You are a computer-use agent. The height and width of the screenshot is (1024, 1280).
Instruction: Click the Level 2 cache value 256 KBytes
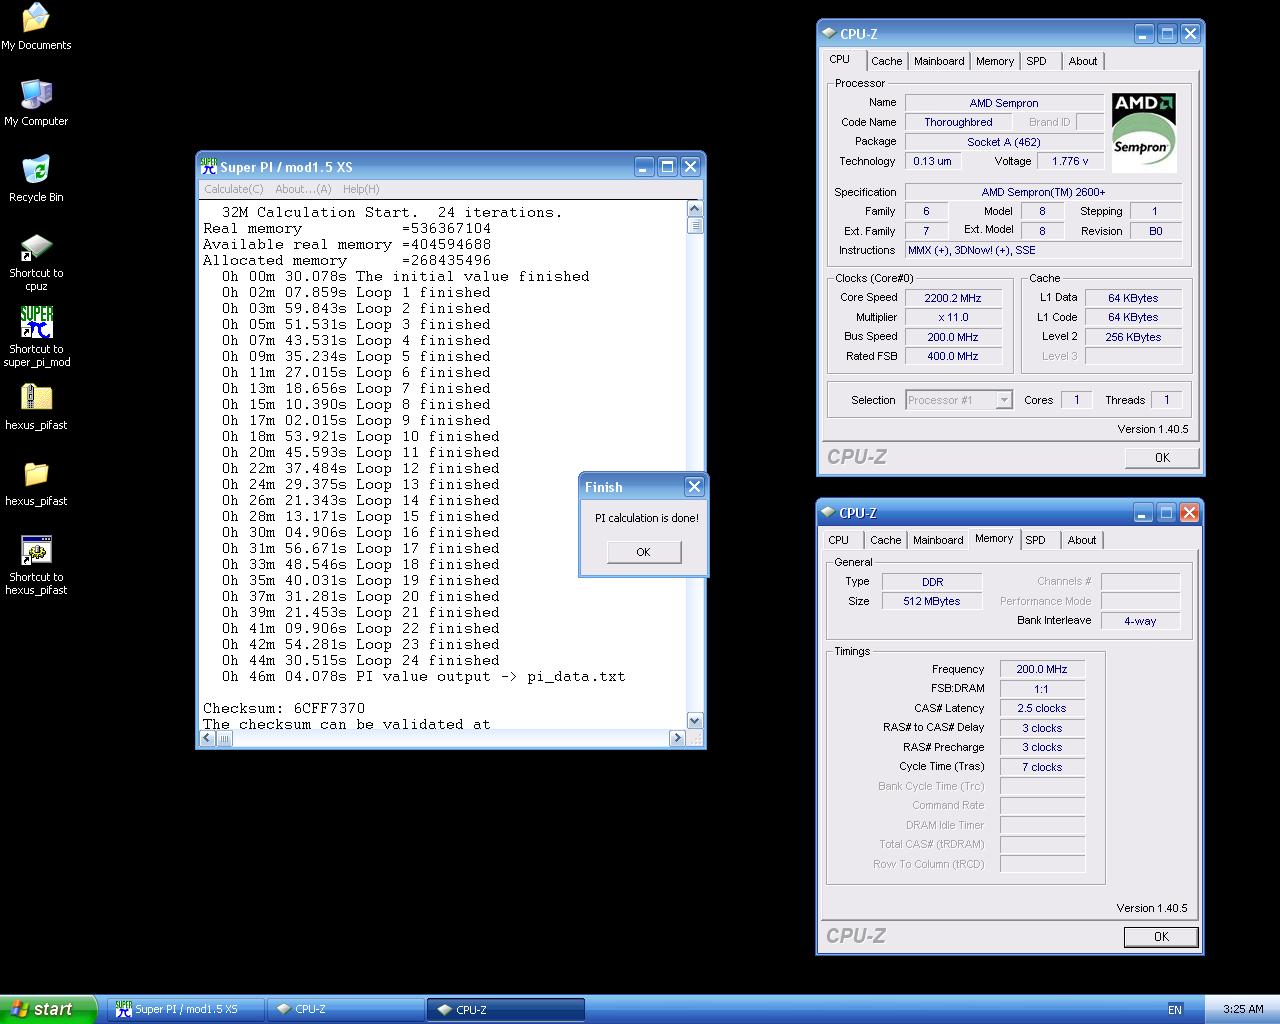[1133, 337]
